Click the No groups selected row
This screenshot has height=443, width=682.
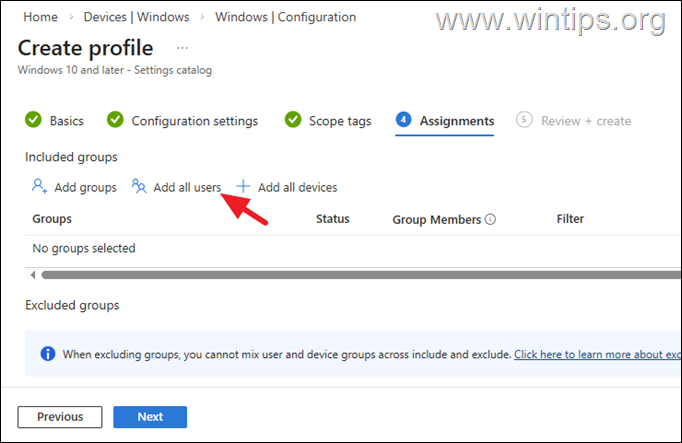(x=353, y=248)
